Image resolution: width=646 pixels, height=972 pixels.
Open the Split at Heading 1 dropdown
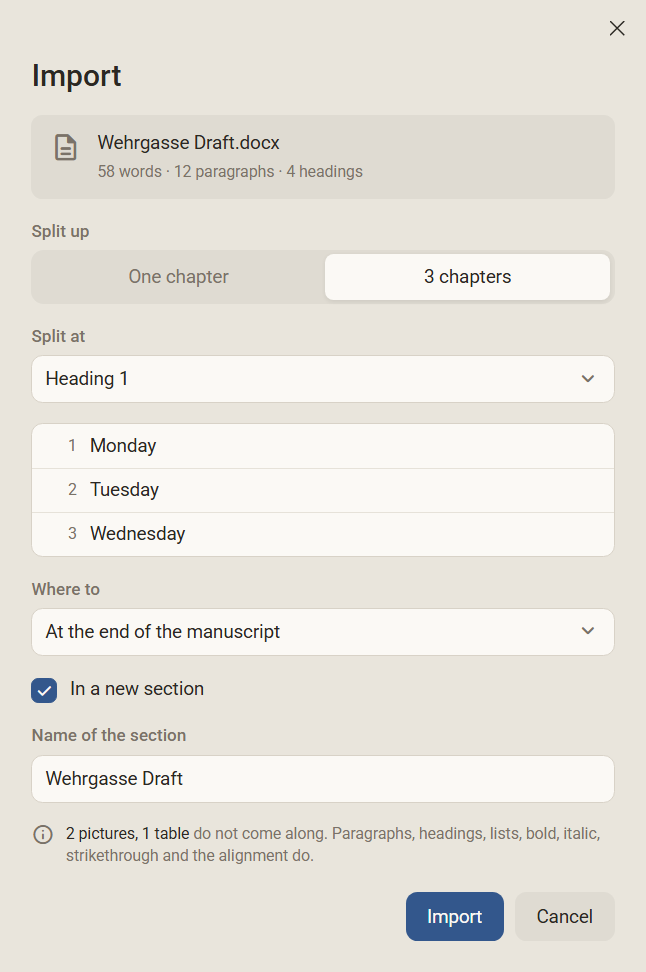[323, 379]
